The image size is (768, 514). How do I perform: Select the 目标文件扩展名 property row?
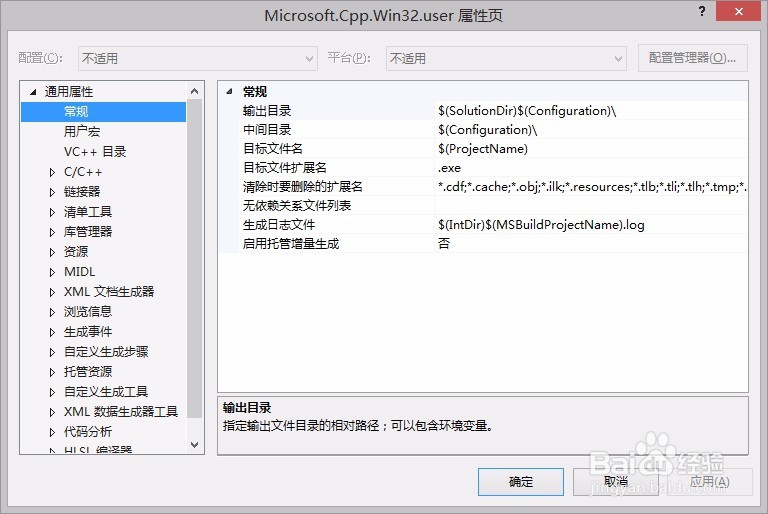pos(493,168)
